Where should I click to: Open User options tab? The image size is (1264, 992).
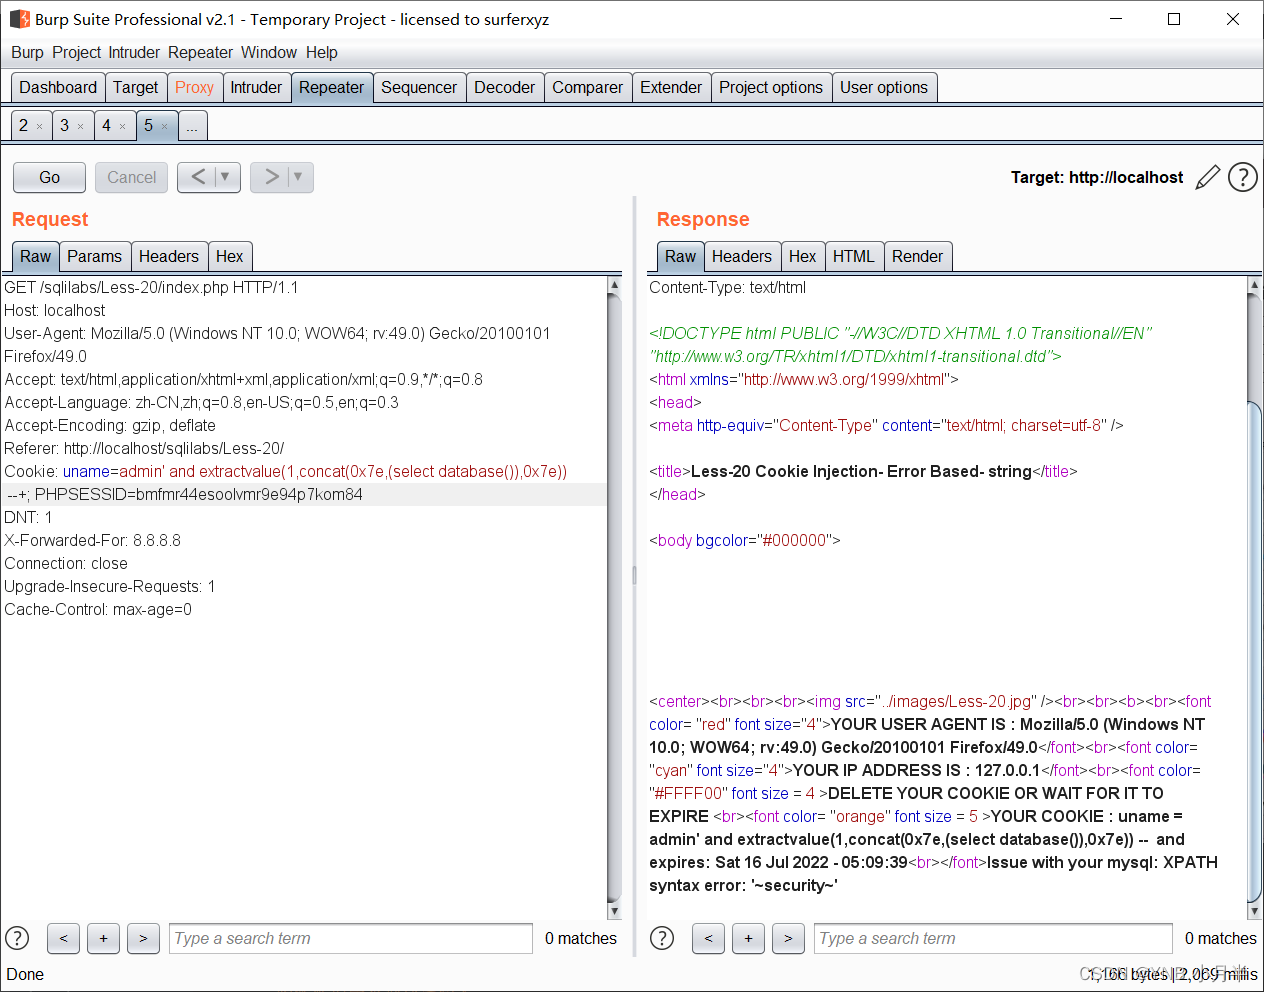coord(884,87)
